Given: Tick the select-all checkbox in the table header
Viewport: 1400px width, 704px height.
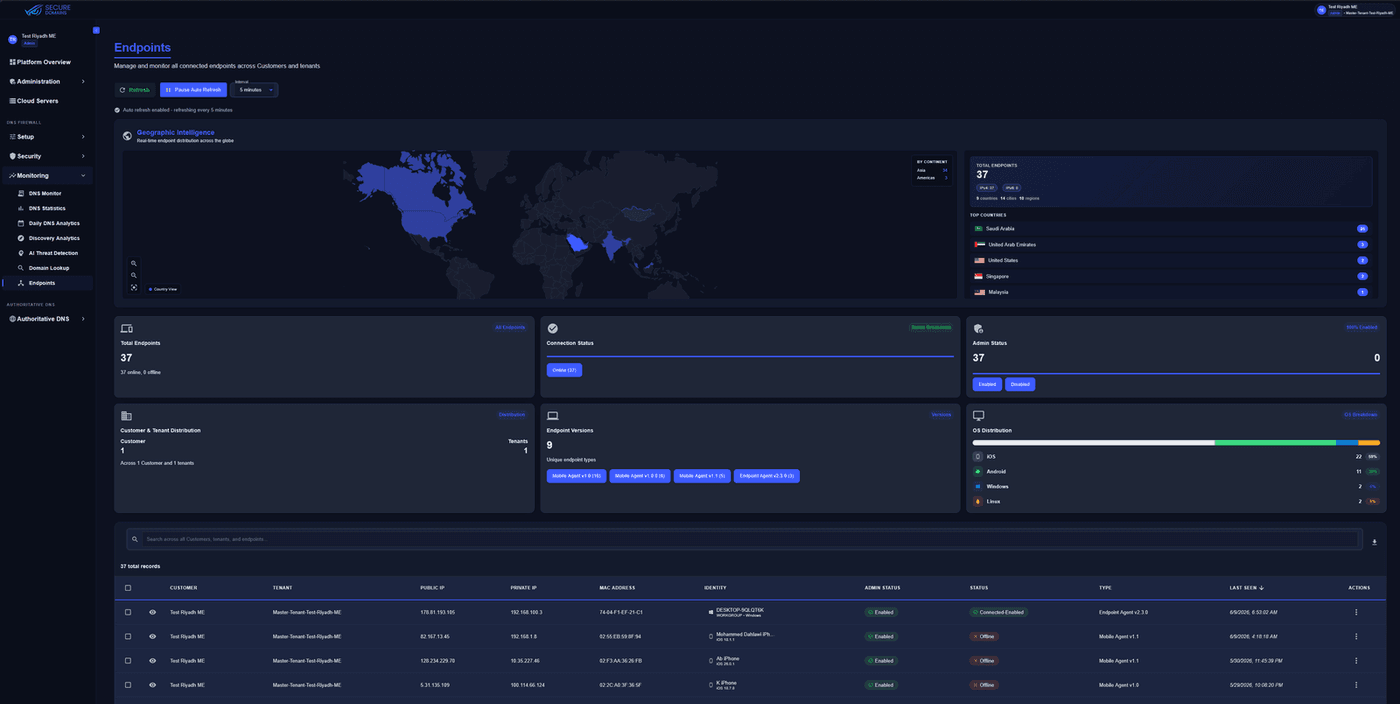Looking at the screenshot, I should 128,588.
